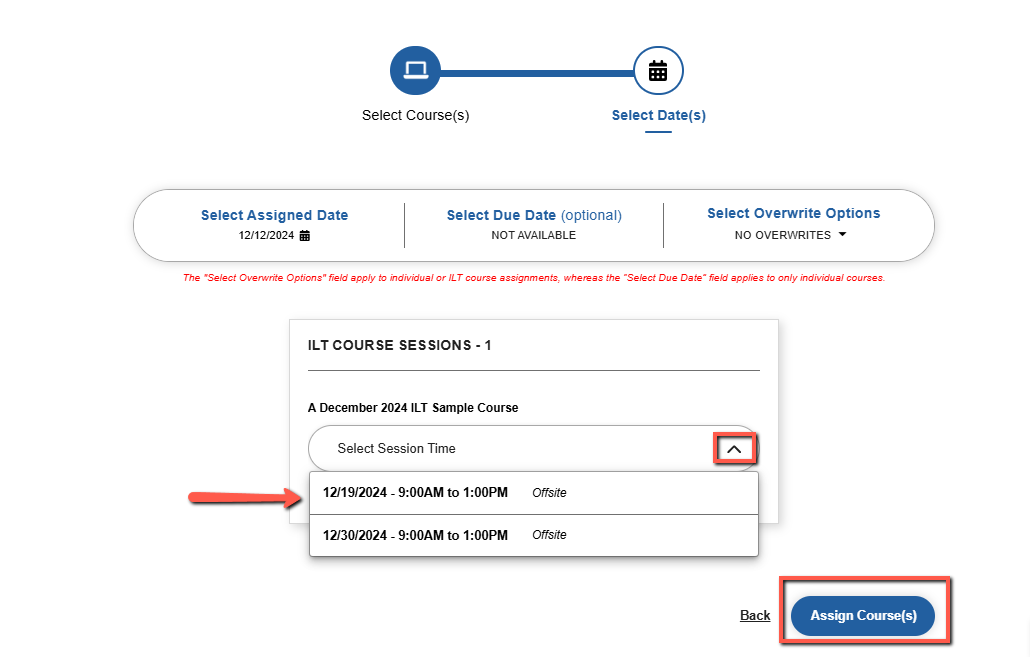This screenshot has height=657, width=1030.
Task: Click the calendar Select Date(s) step icon
Action: 658,70
